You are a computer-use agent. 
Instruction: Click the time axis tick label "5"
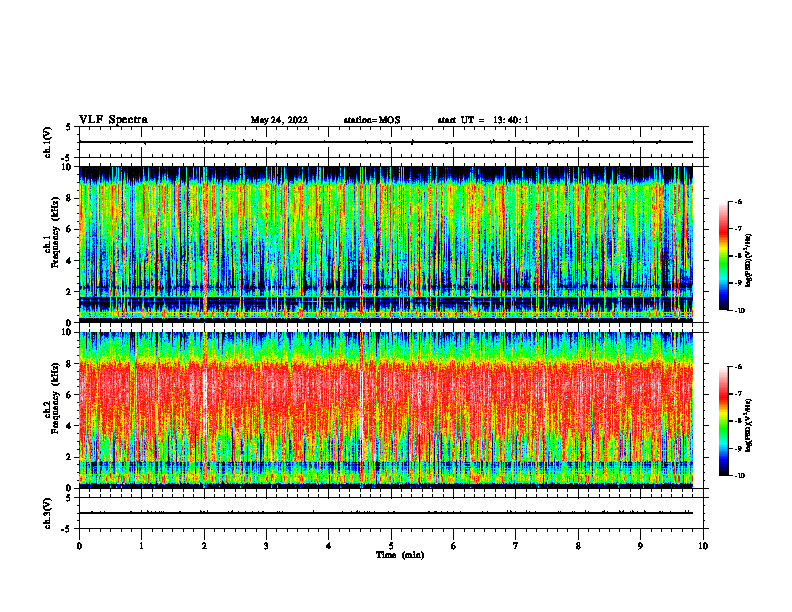pyautogui.click(x=391, y=546)
